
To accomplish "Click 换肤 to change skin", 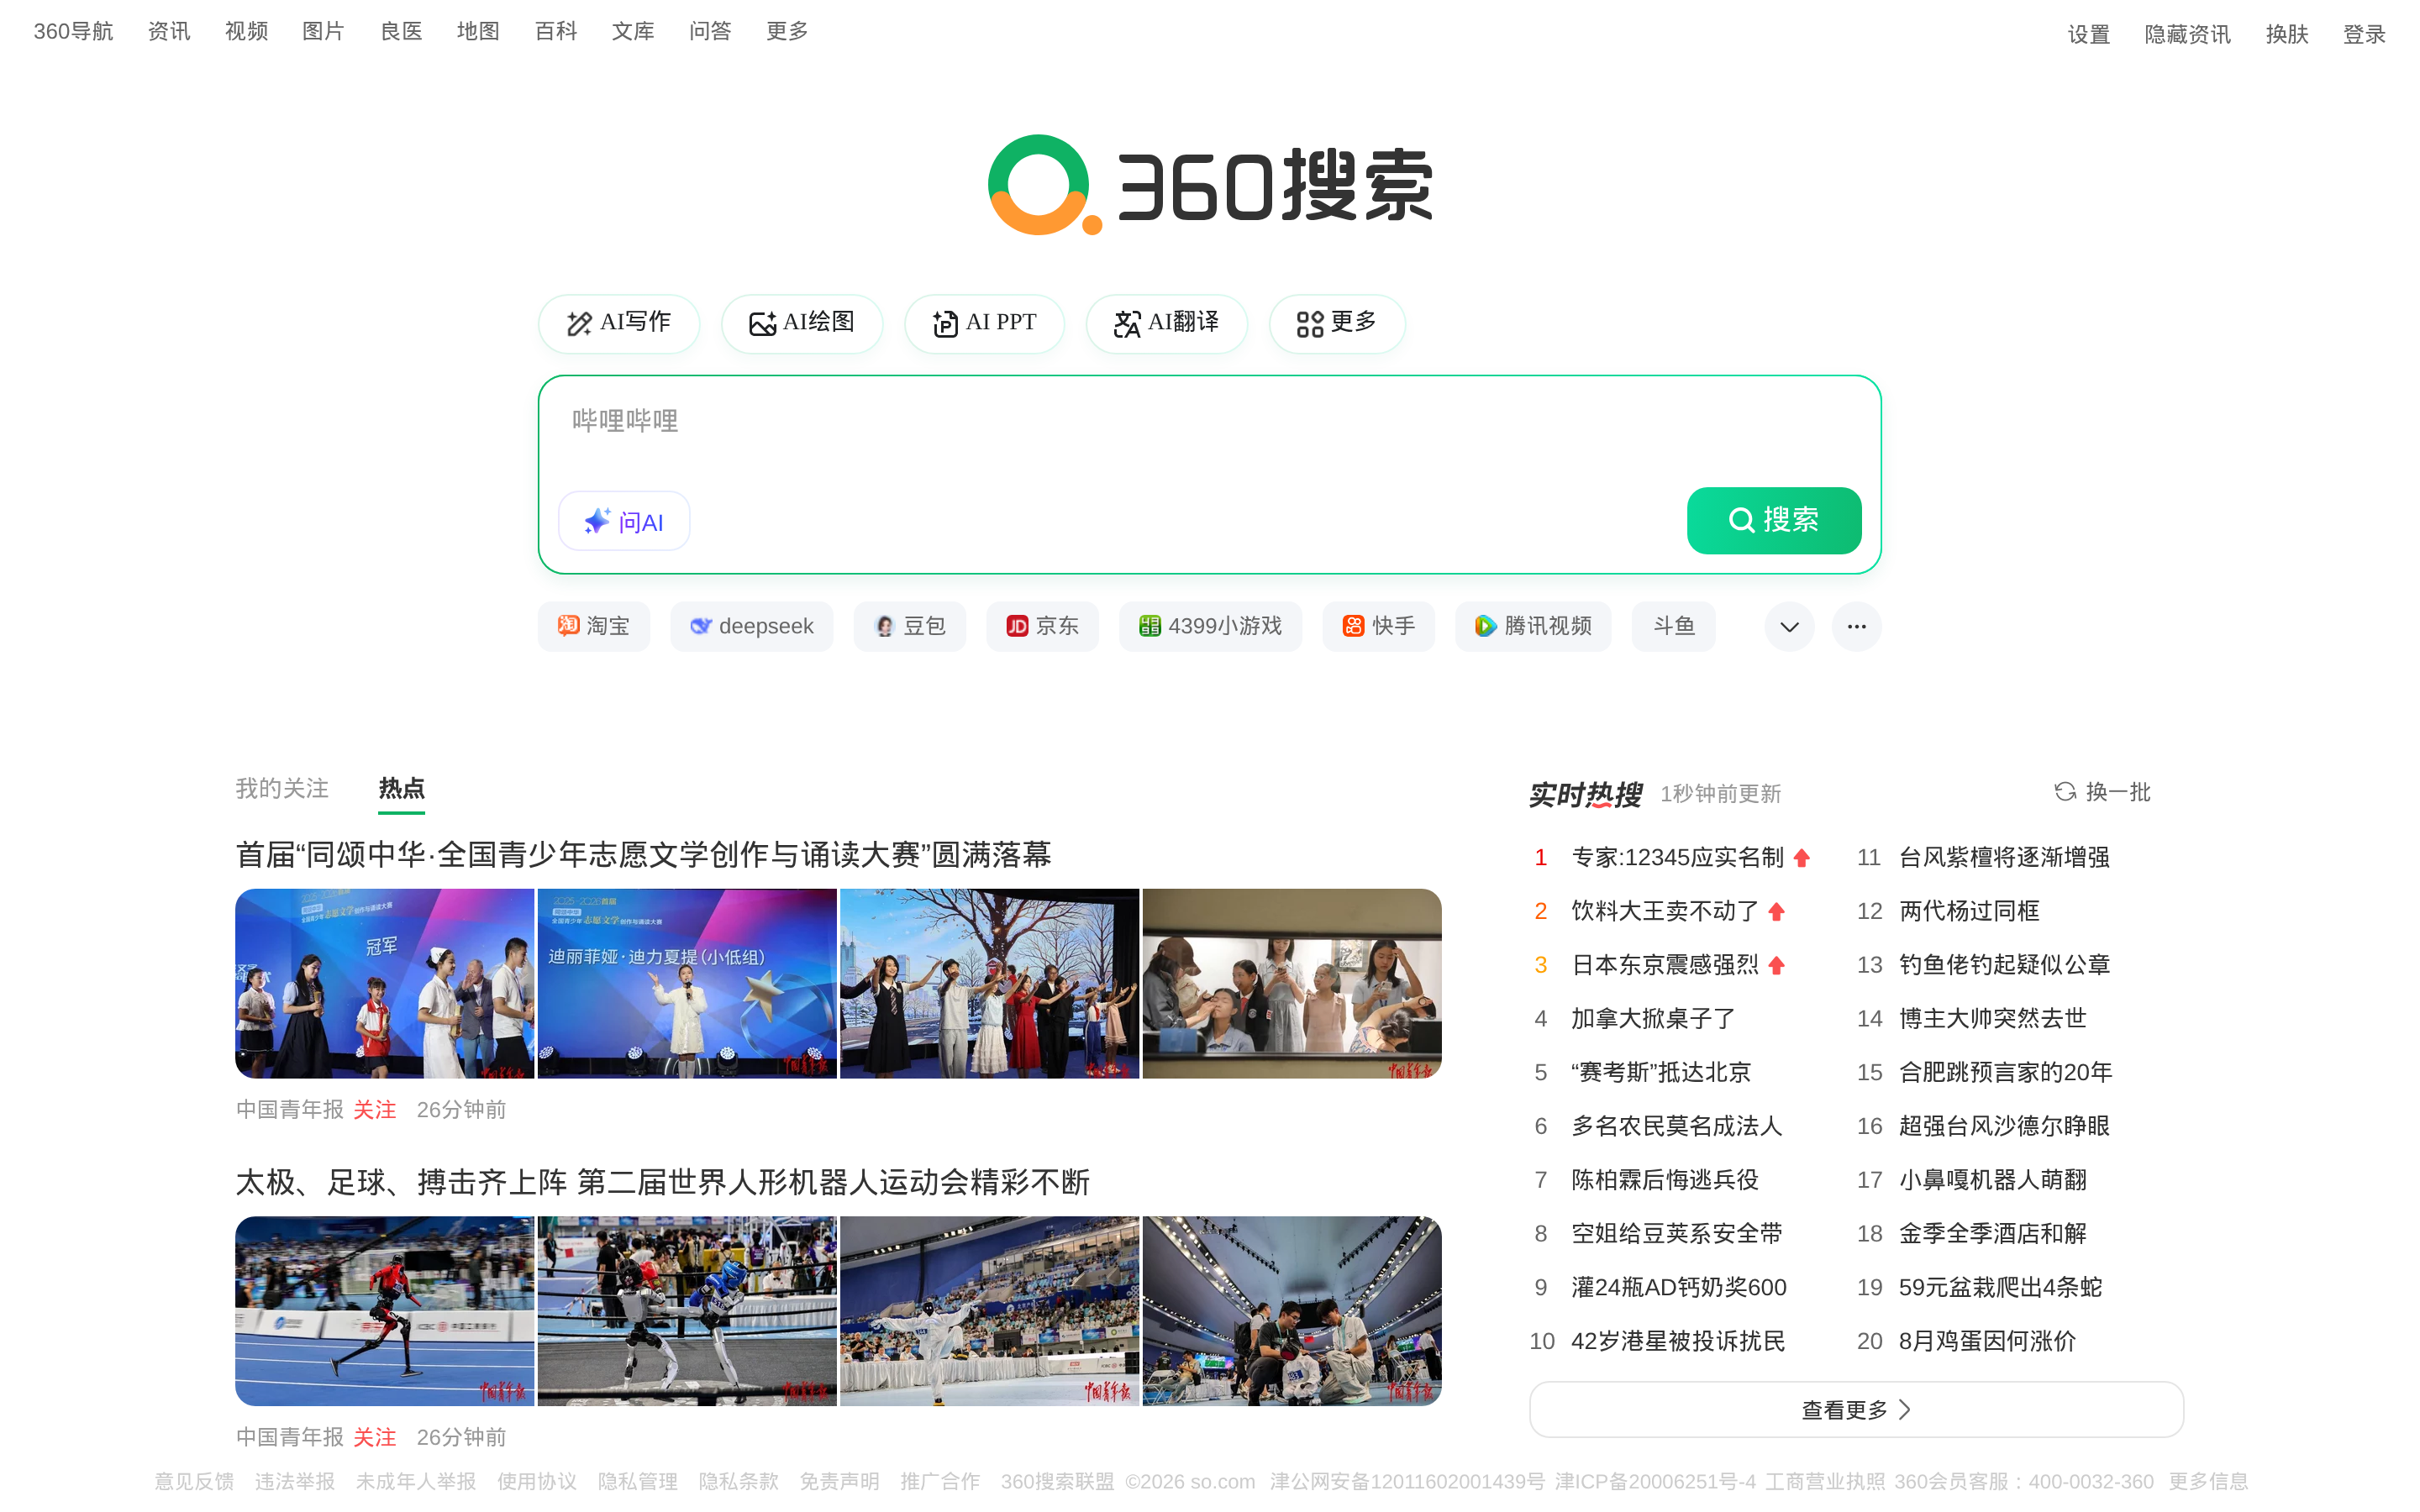I will (x=2286, y=34).
